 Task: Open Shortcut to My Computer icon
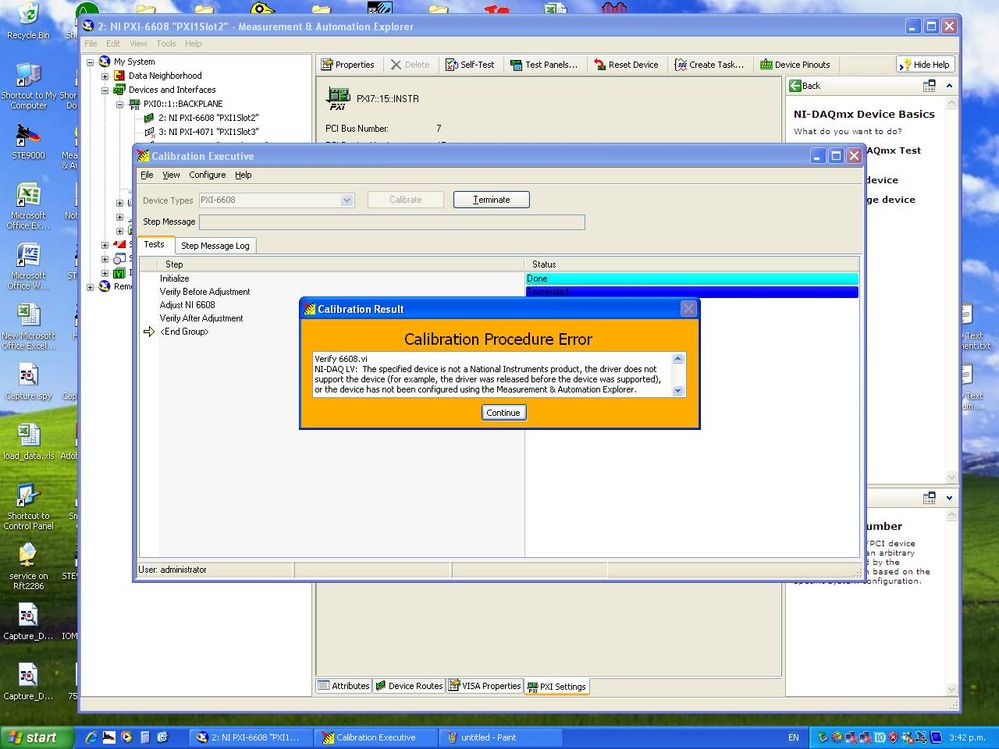pyautogui.click(x=28, y=87)
